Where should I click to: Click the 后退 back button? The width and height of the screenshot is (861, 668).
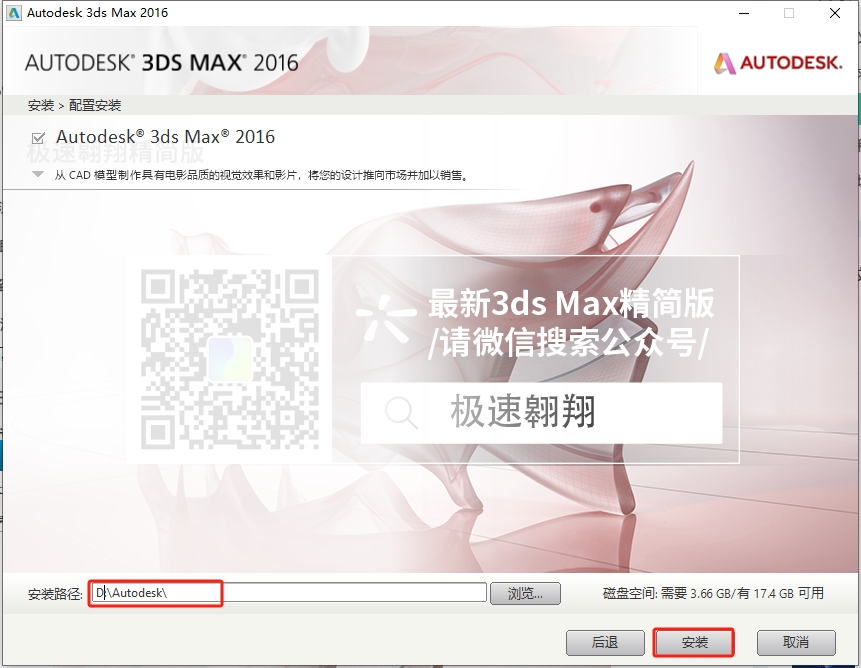pyautogui.click(x=605, y=642)
